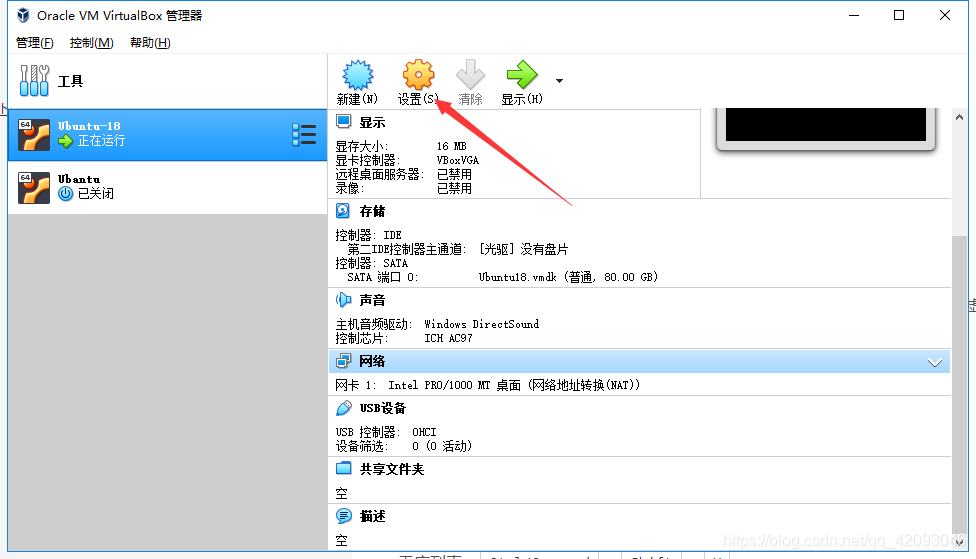This screenshot has height=559, width=976.
Task: Minimize the VirtualBox manager window
Action: pos(854,15)
